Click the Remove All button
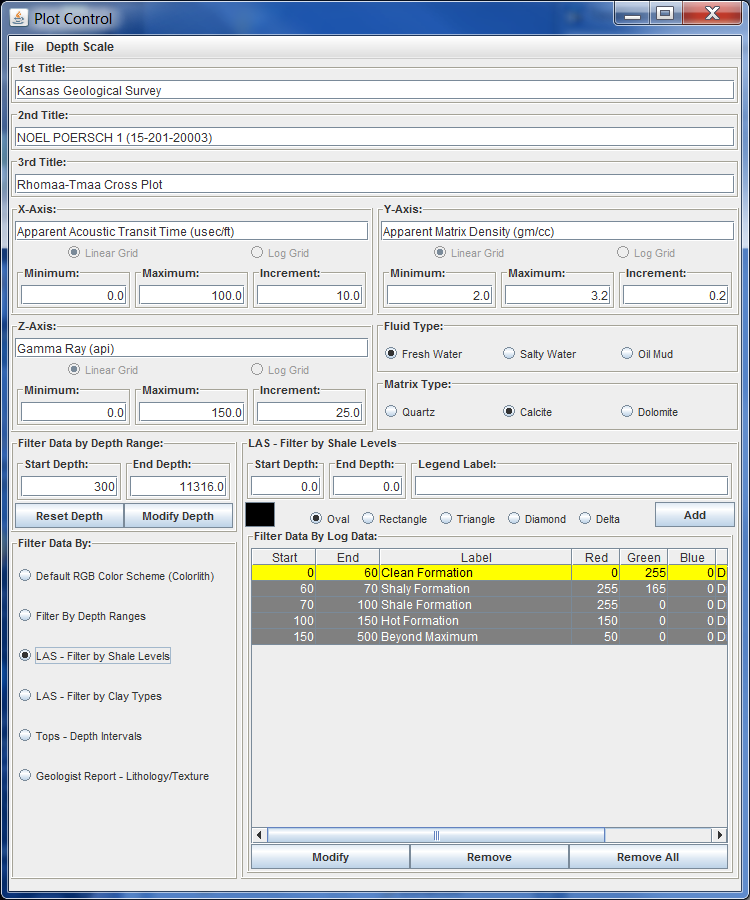 (x=648, y=857)
